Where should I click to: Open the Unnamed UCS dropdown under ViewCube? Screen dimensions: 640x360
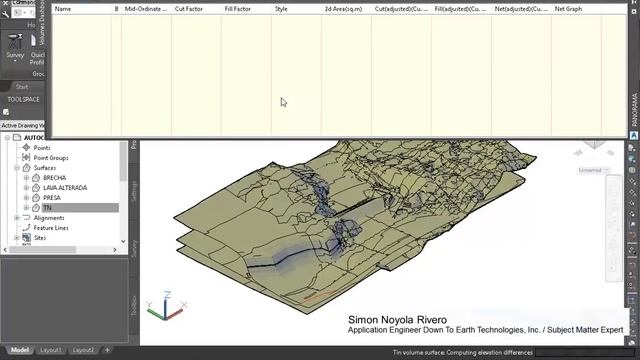[x=594, y=170]
